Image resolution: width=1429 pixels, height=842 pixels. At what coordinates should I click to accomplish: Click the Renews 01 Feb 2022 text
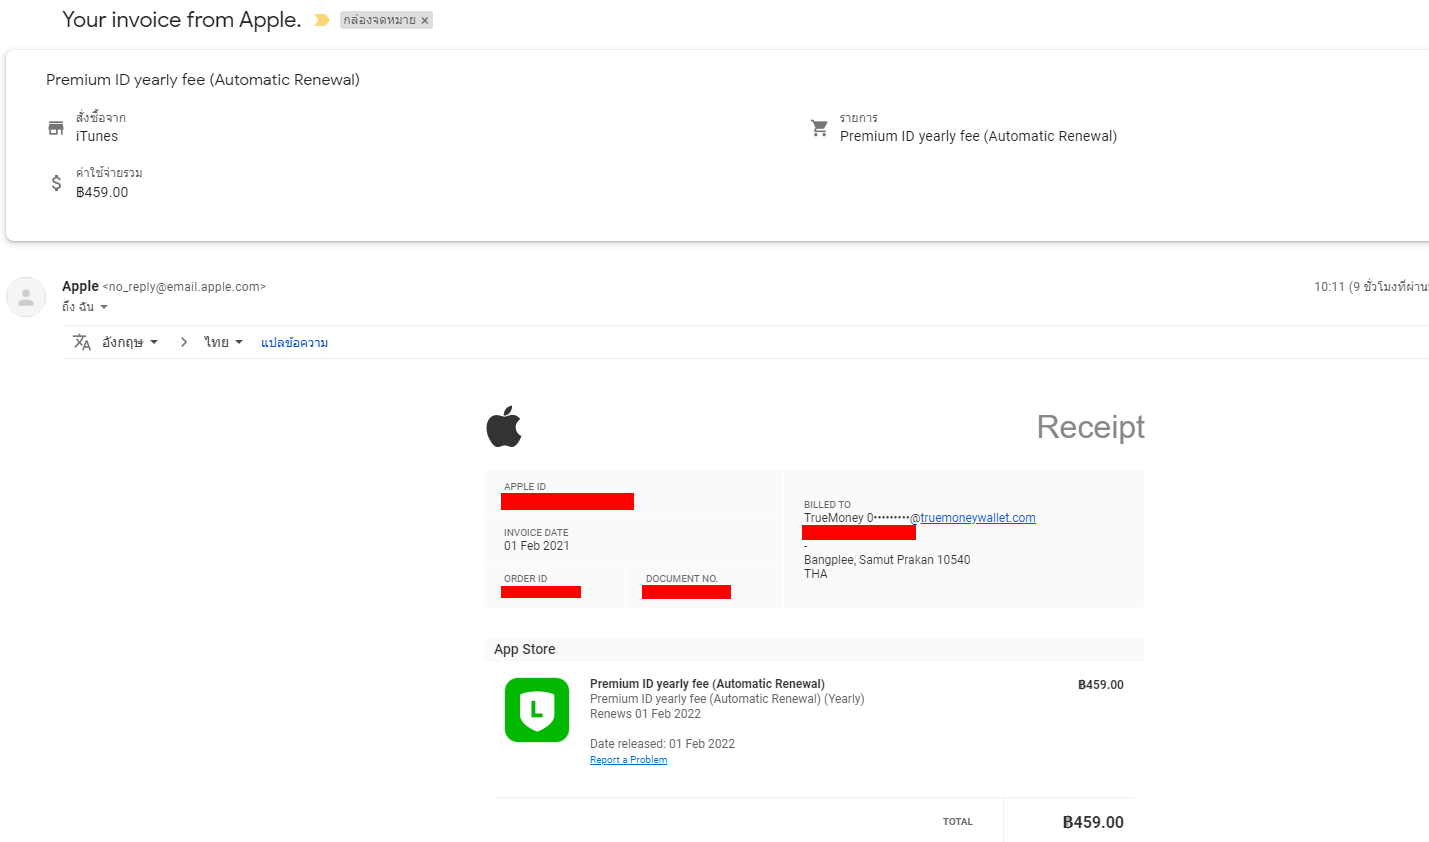(x=645, y=714)
